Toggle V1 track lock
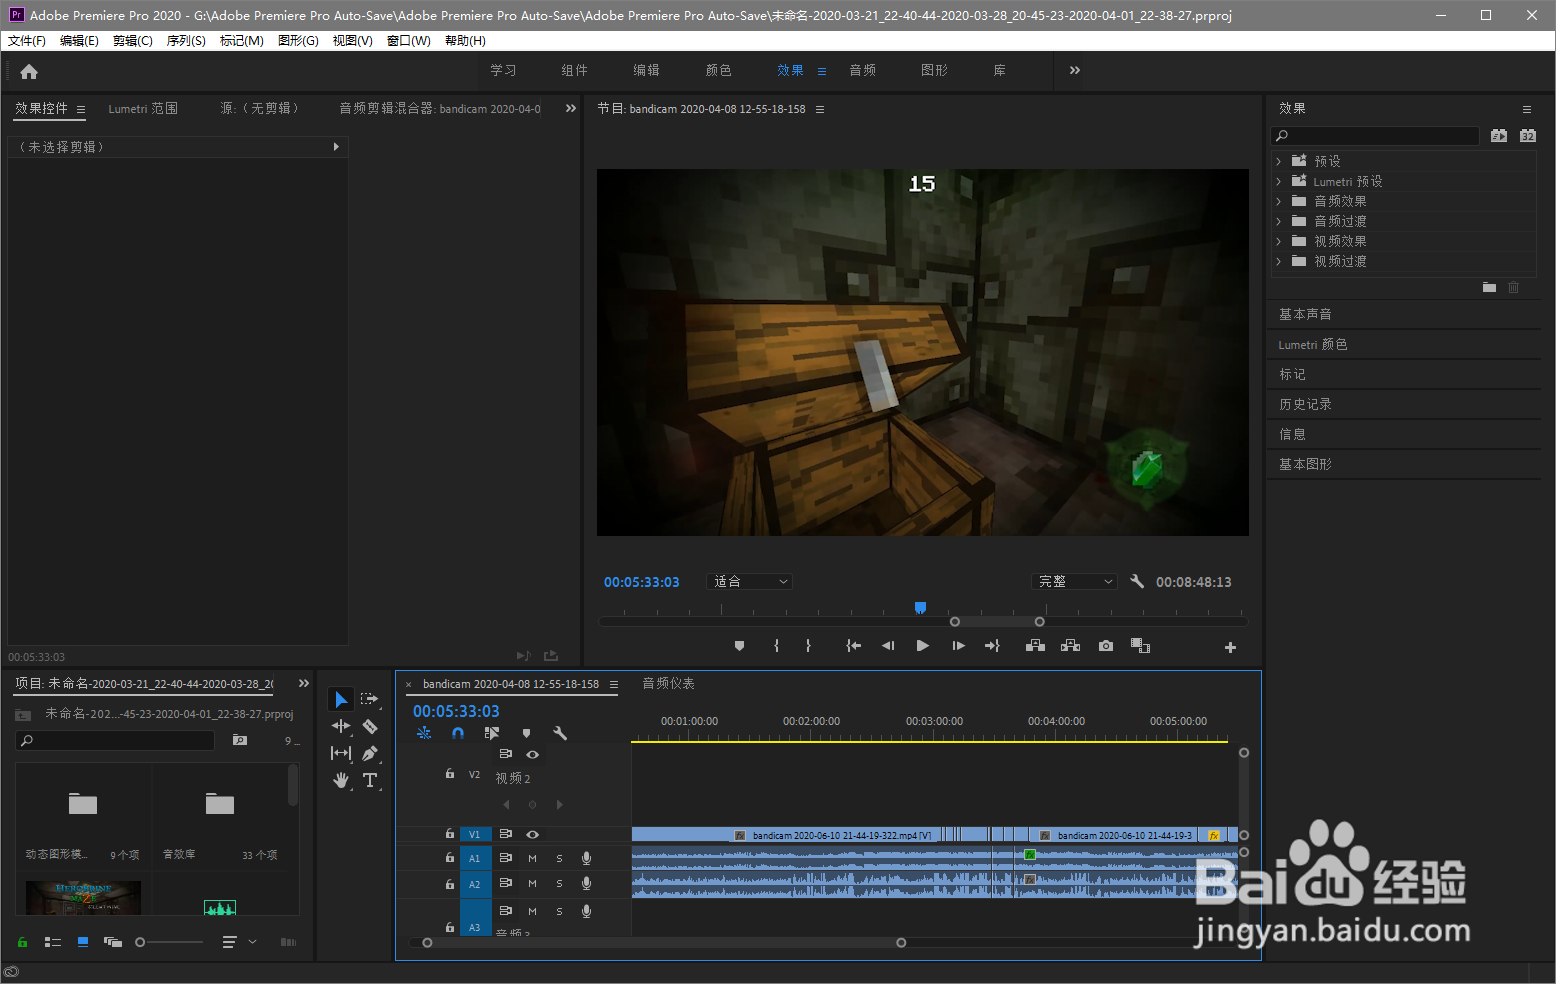The image size is (1556, 984). tap(450, 834)
